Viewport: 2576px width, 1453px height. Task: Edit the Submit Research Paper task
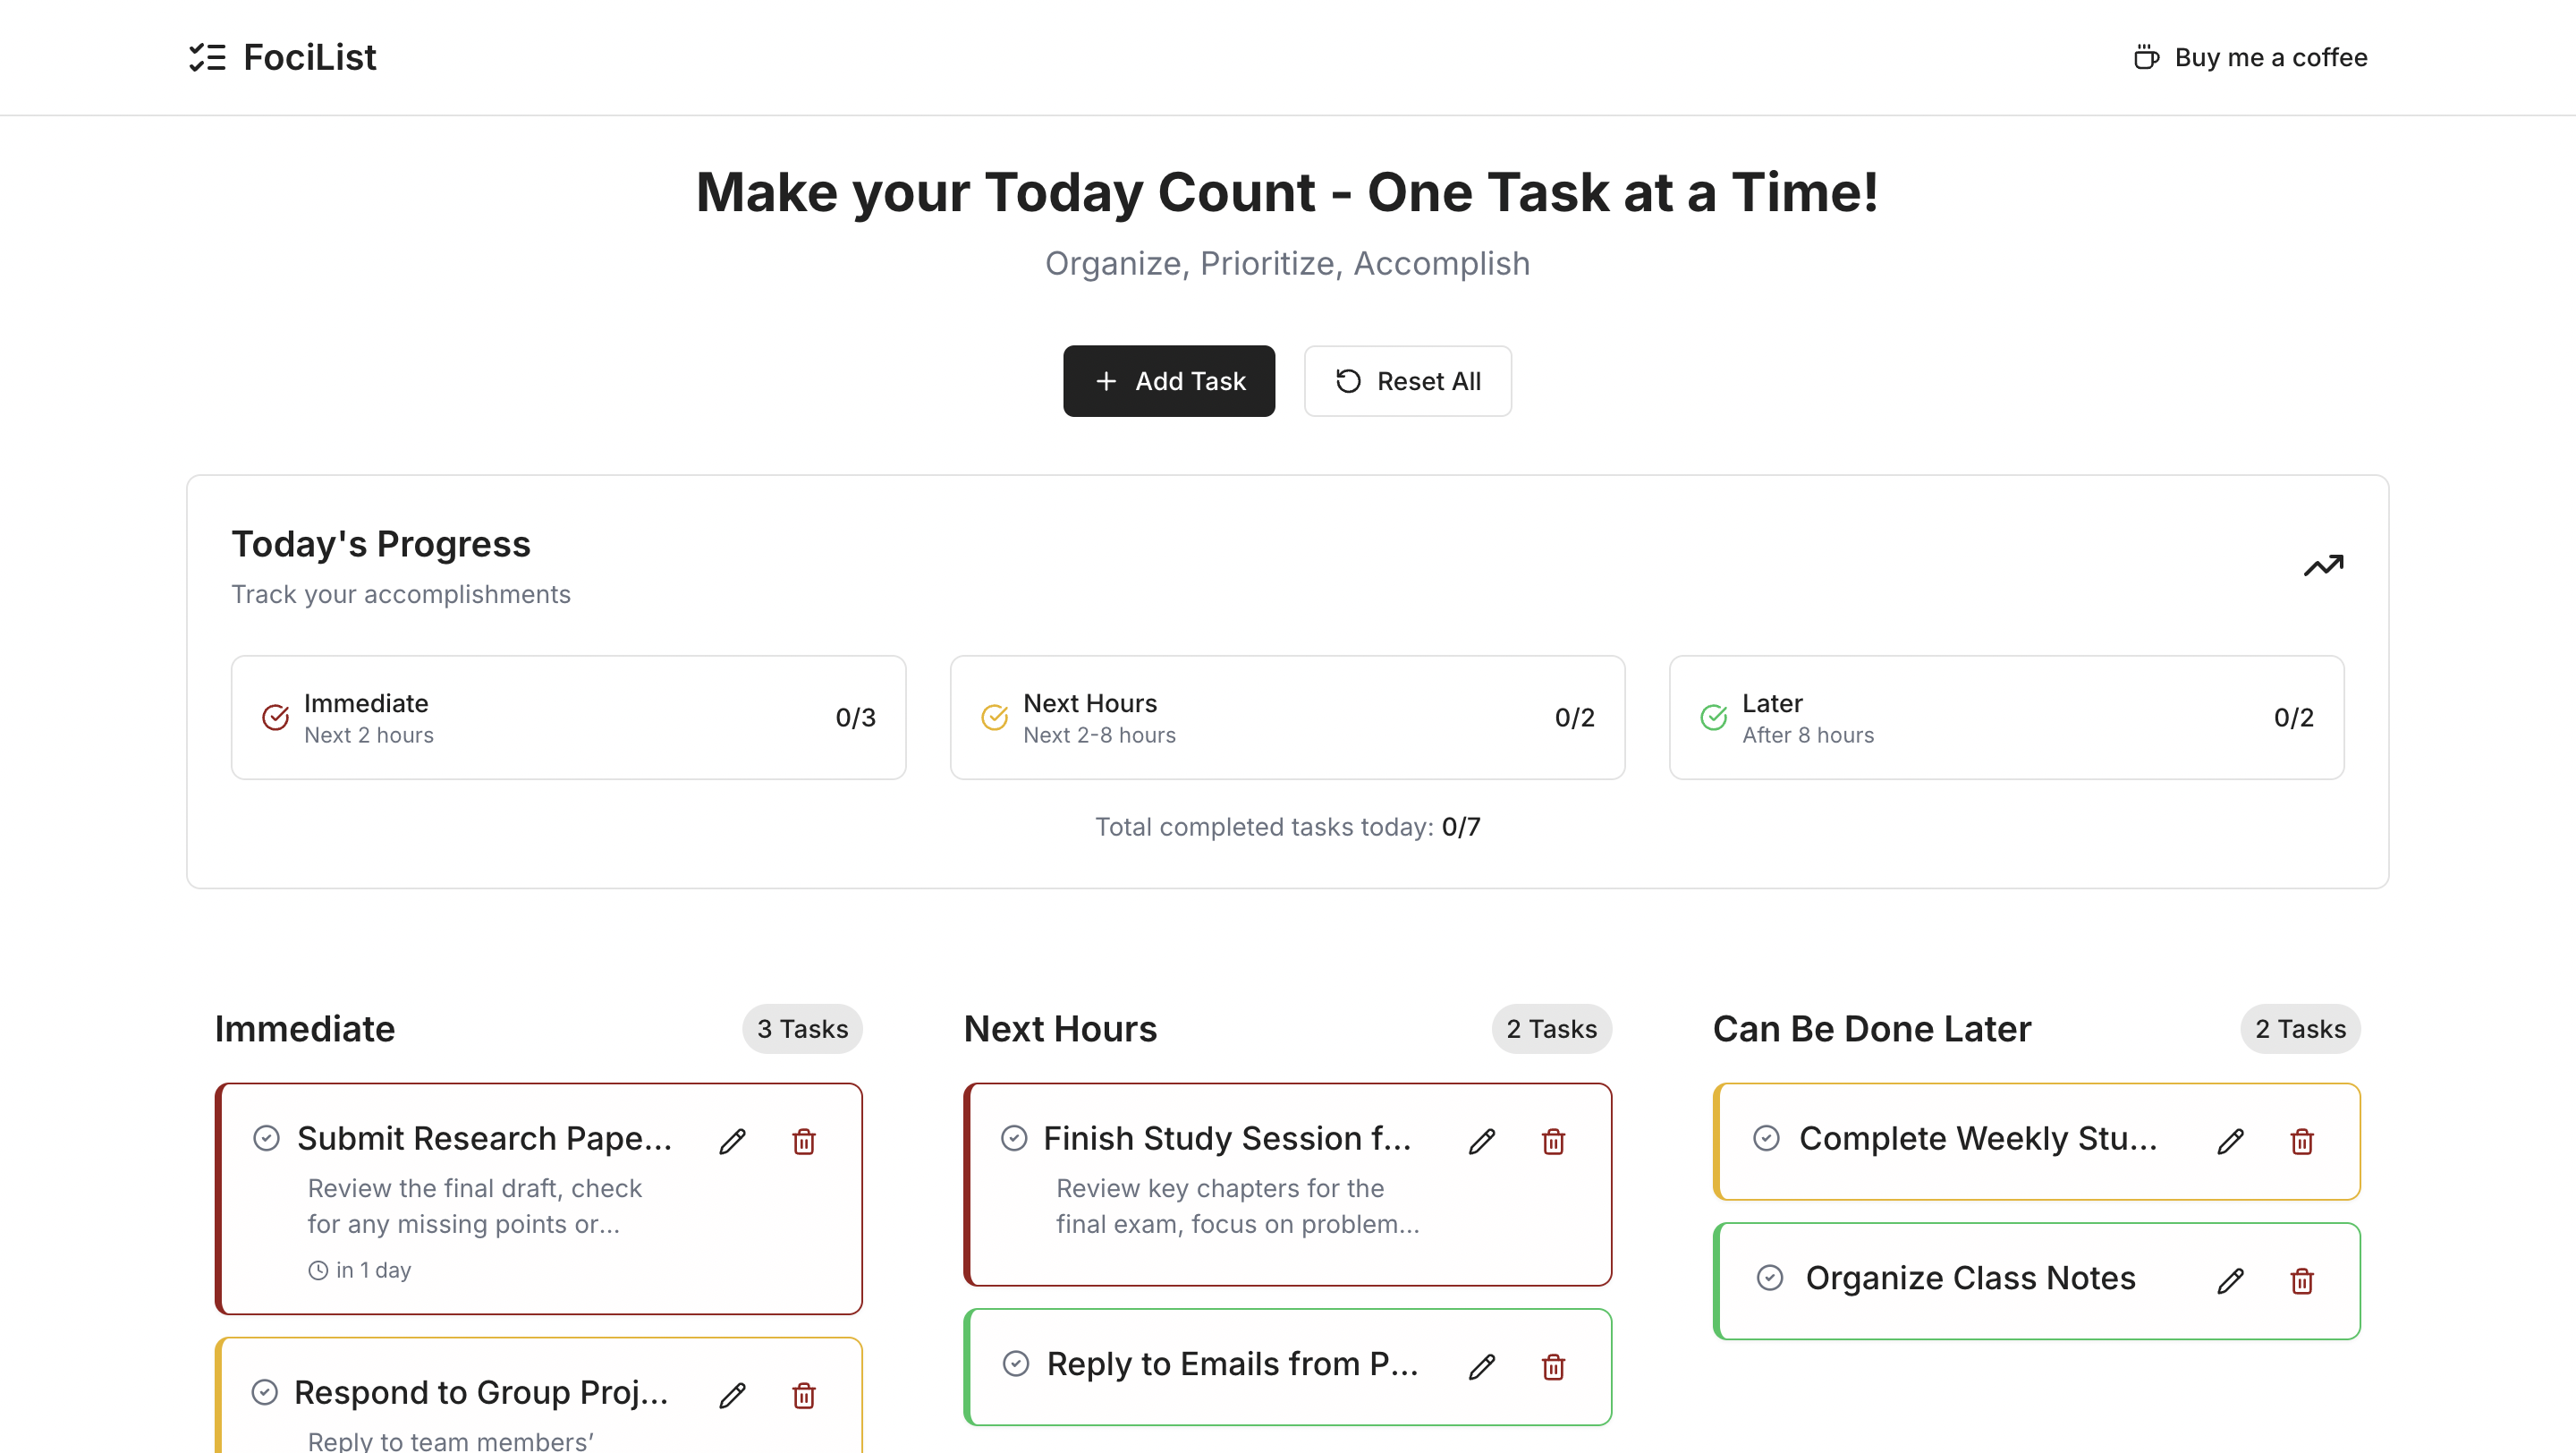(732, 1141)
